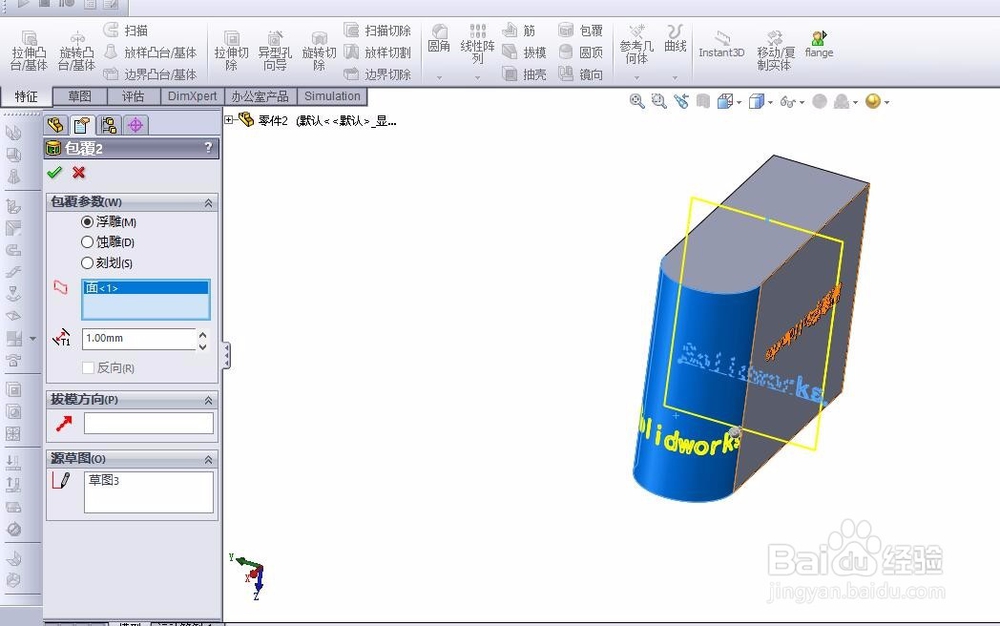The image size is (1000, 626).
Task: Open the DimXpertManager panel tab
Action: 135,124
